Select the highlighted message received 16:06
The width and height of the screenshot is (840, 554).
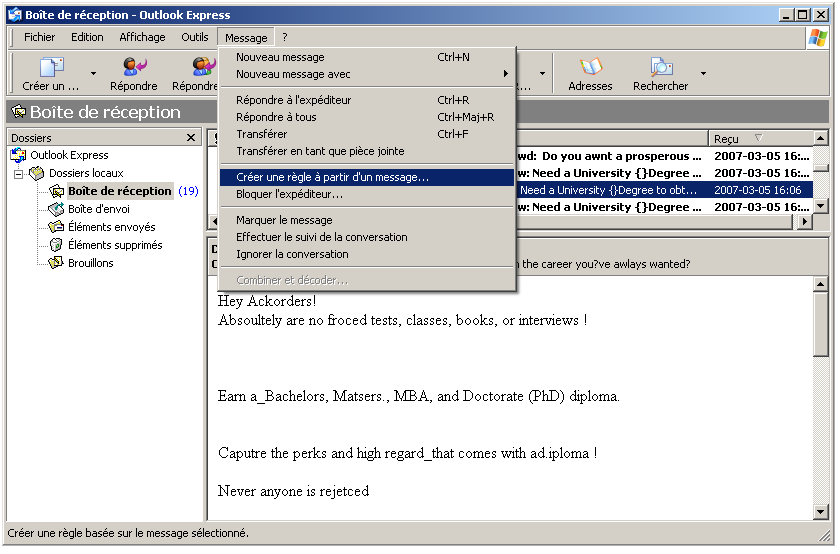coord(664,190)
